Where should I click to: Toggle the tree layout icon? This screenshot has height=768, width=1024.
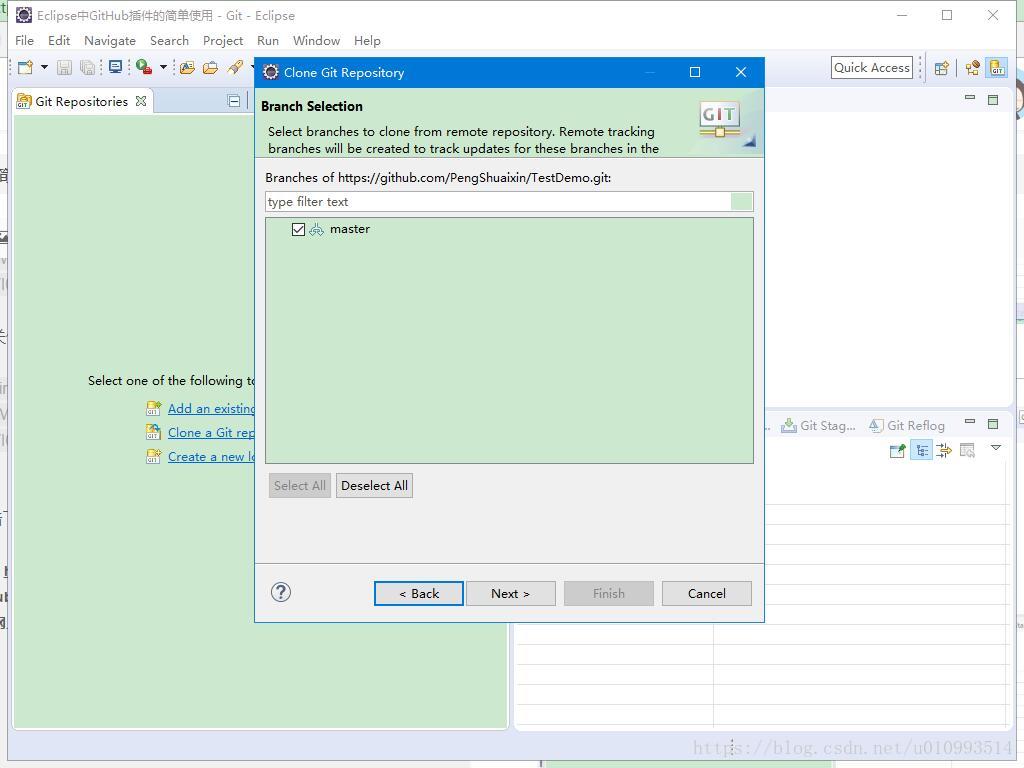coord(921,451)
